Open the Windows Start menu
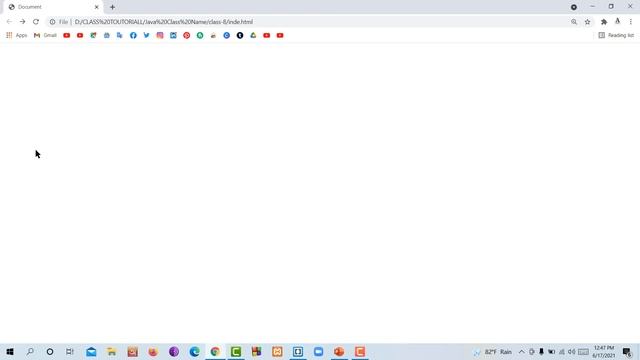 coord(10,351)
